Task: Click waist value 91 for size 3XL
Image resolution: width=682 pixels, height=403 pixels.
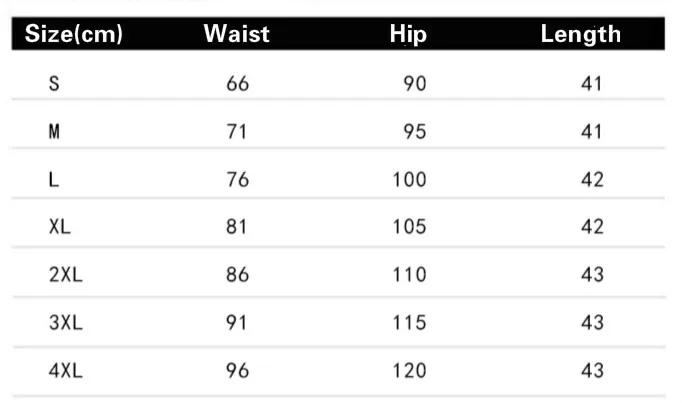Action: [x=237, y=323]
